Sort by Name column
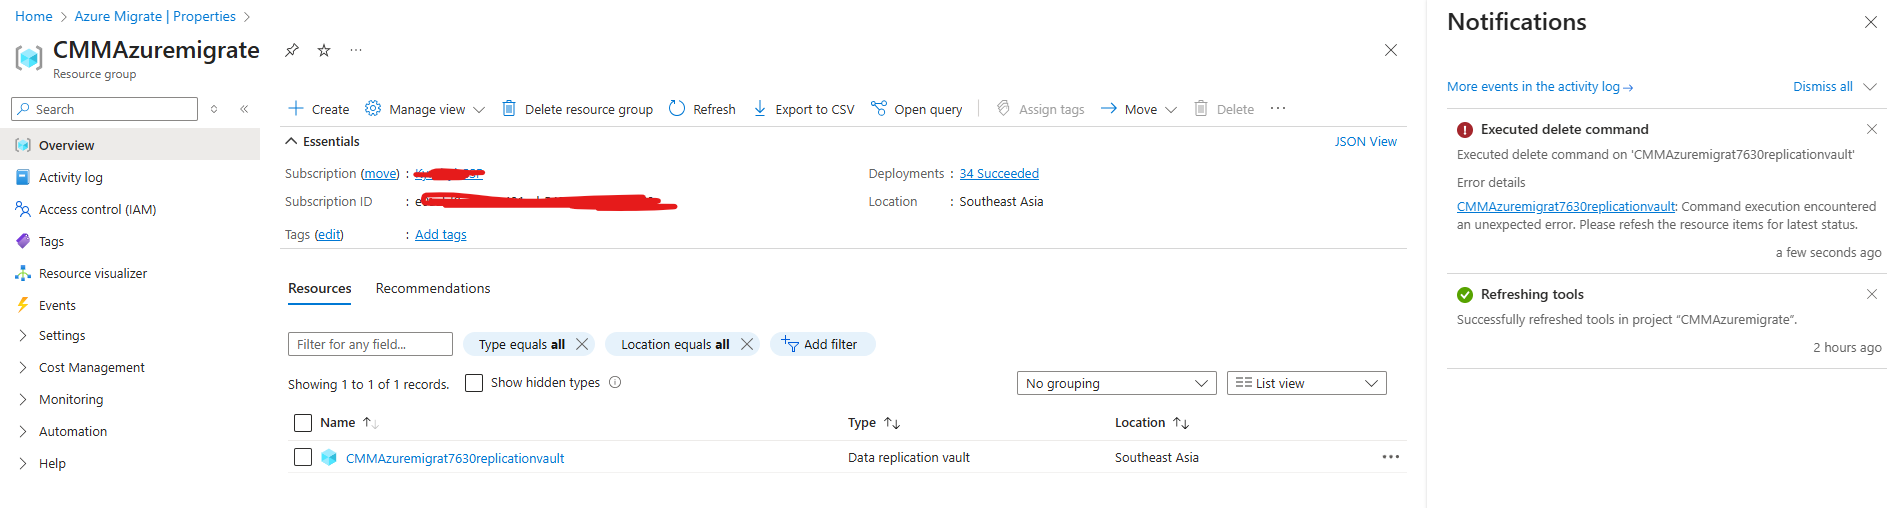Screen dimensions: 1897x508 coord(348,423)
